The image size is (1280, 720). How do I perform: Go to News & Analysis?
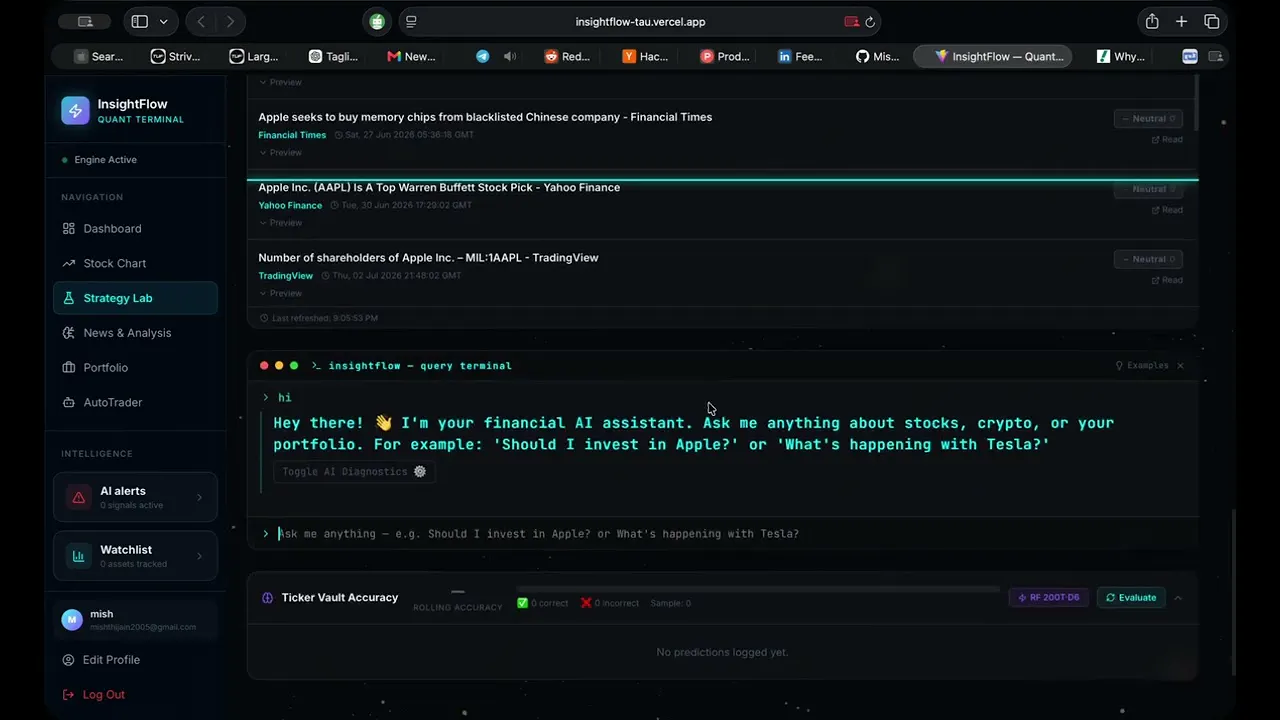(x=135, y=333)
